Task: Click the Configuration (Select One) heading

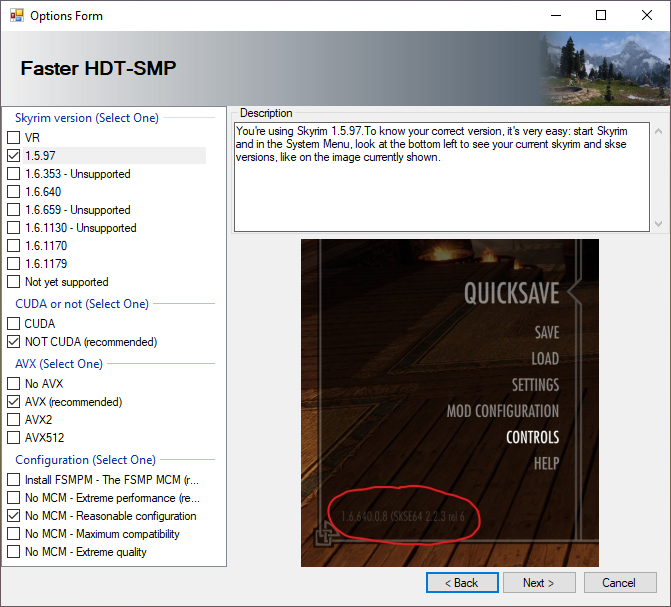Action: tap(85, 460)
